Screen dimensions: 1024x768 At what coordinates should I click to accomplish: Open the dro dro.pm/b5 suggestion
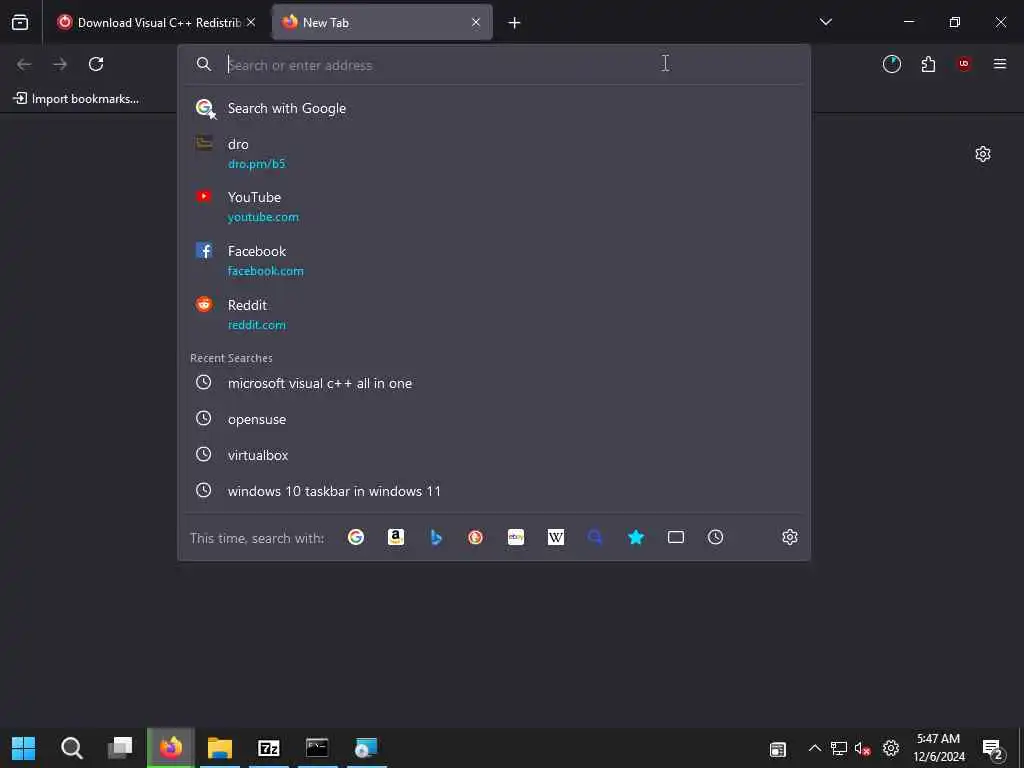(494, 153)
